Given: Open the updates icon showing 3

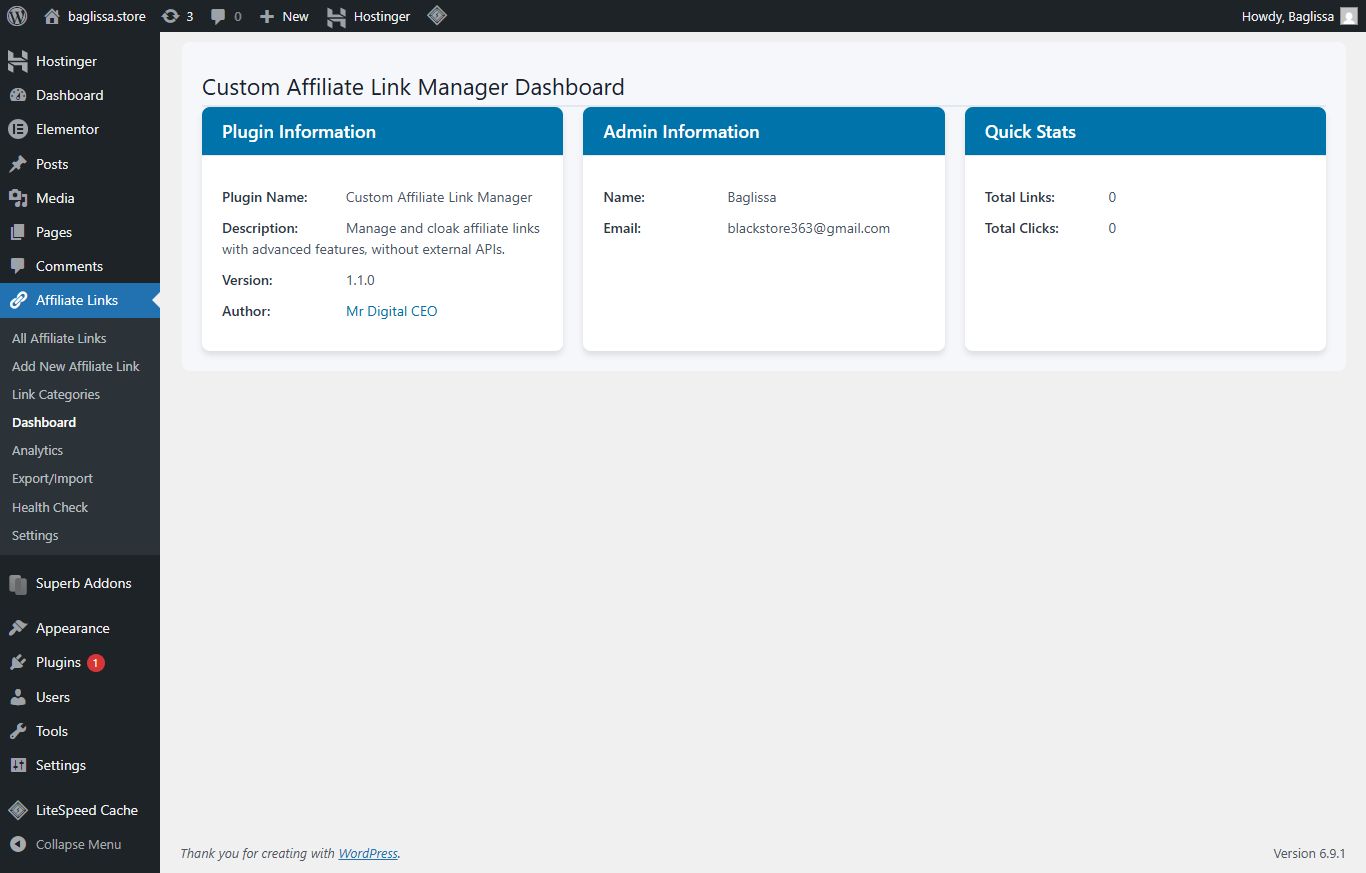Looking at the screenshot, I should [177, 16].
